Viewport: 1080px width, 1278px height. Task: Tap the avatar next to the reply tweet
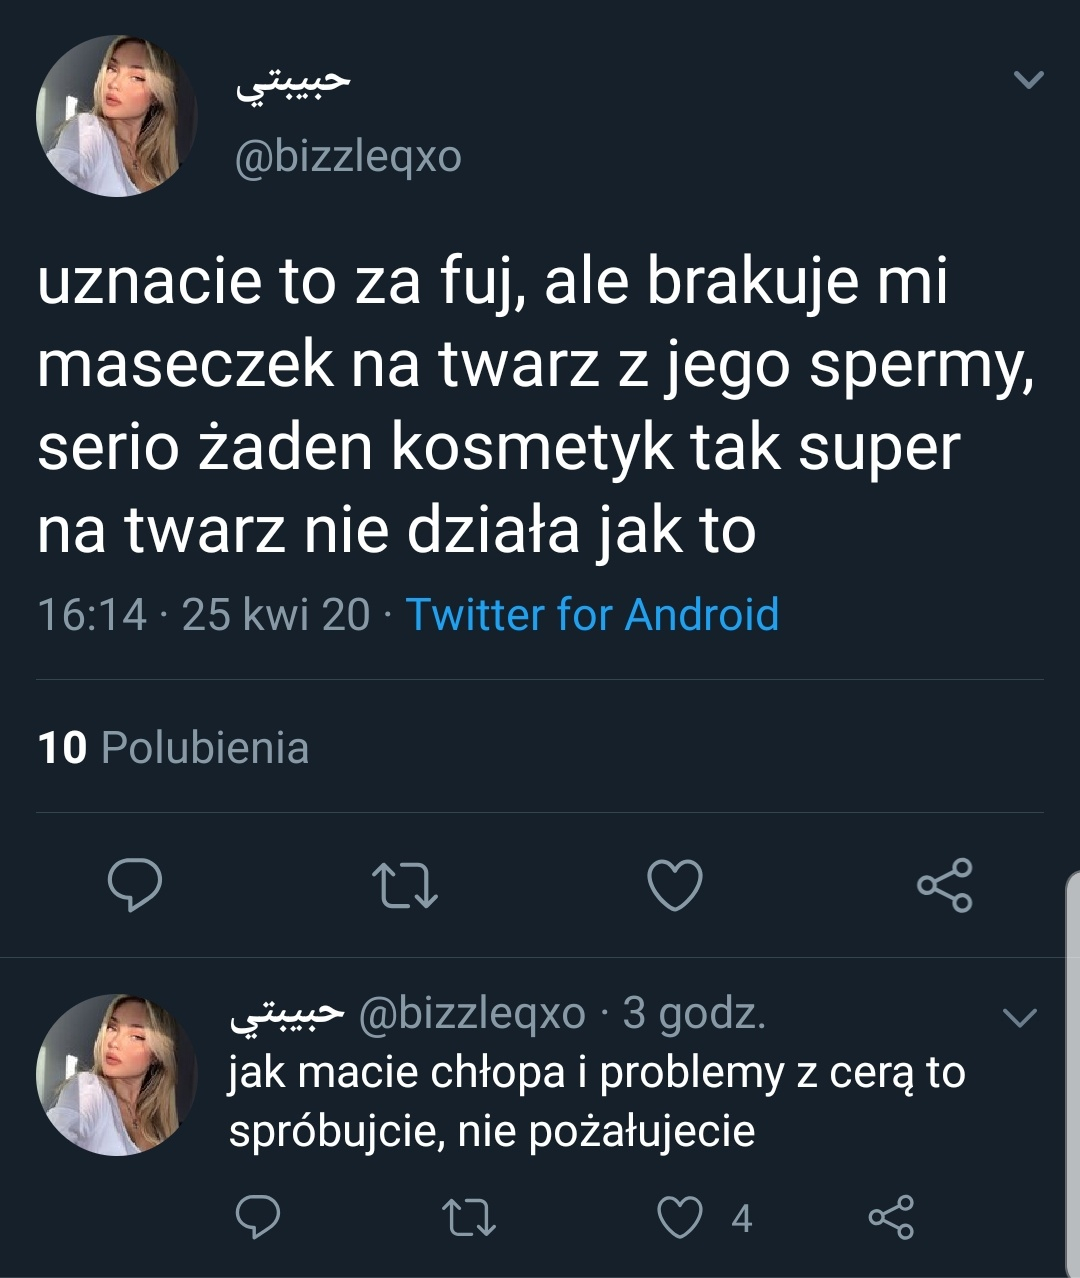pos(116,1075)
